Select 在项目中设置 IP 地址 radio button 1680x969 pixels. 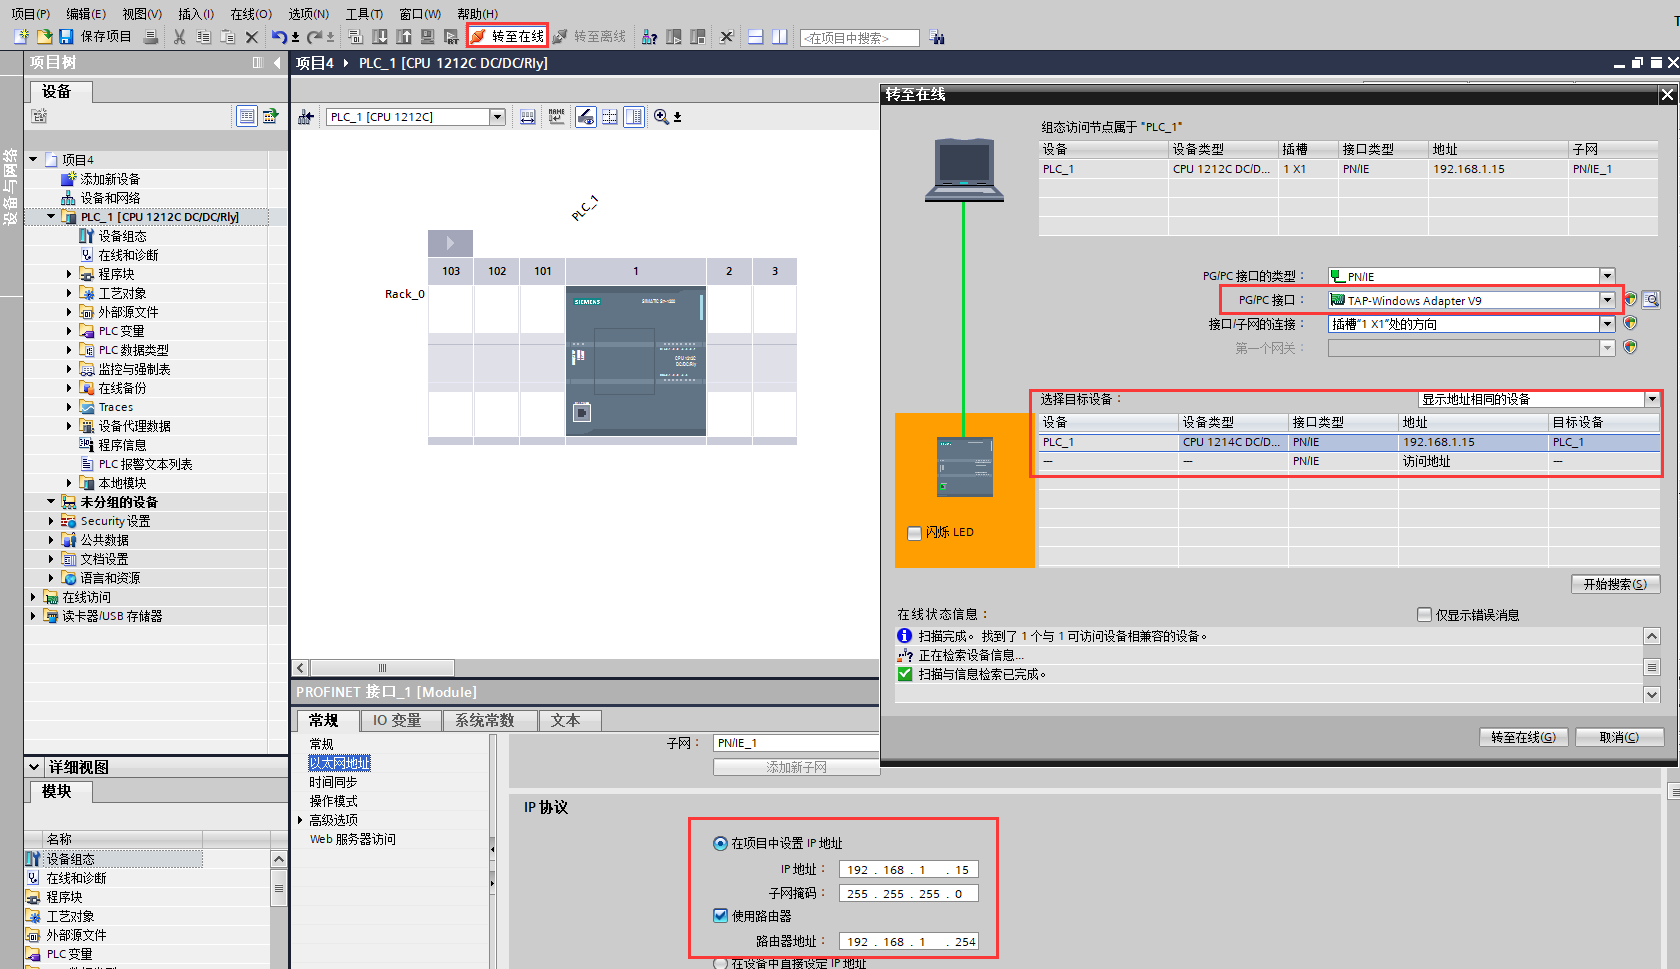720,843
